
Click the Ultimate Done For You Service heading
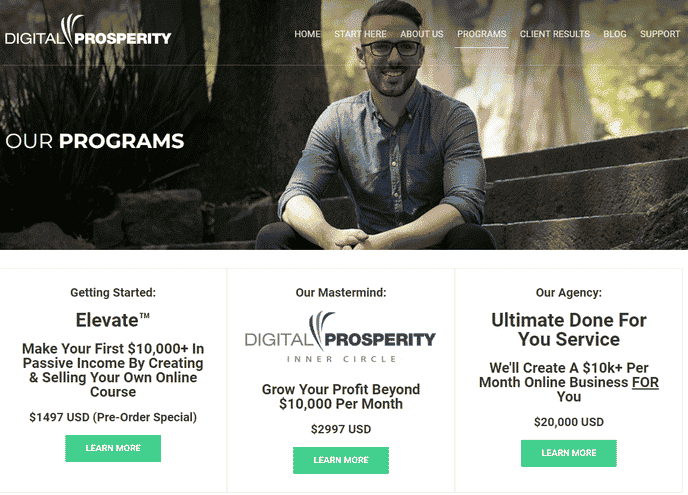point(569,330)
